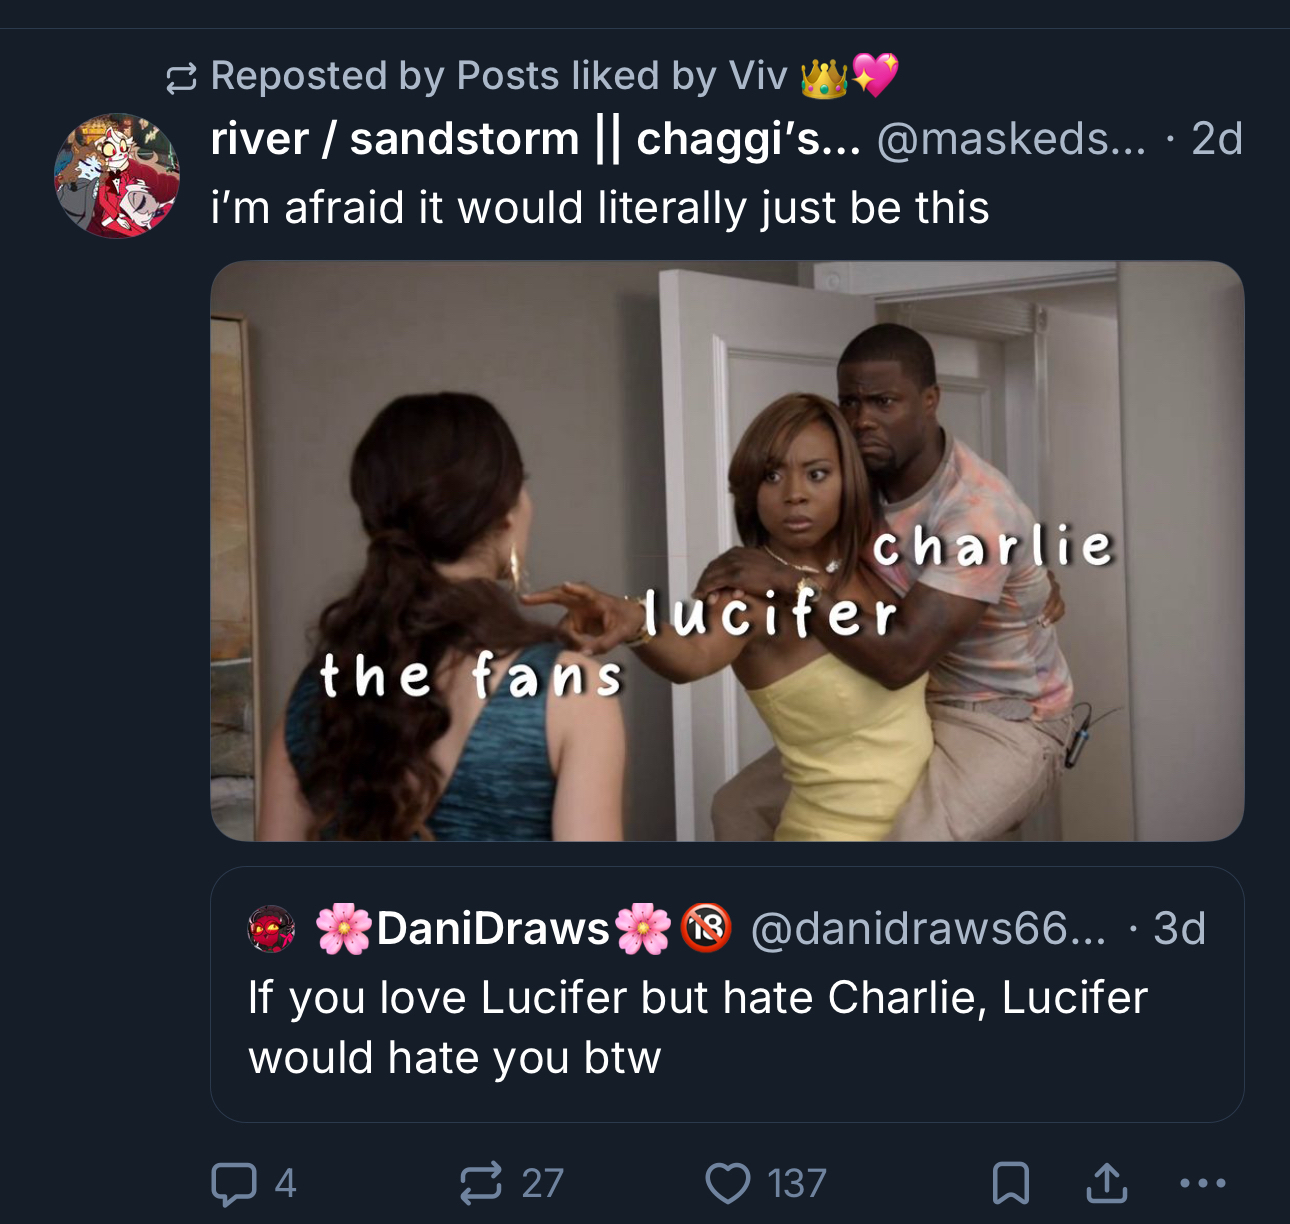Screen dimensions: 1290x1224
Task: Click the share upload arrow icon
Action: click(1106, 1183)
